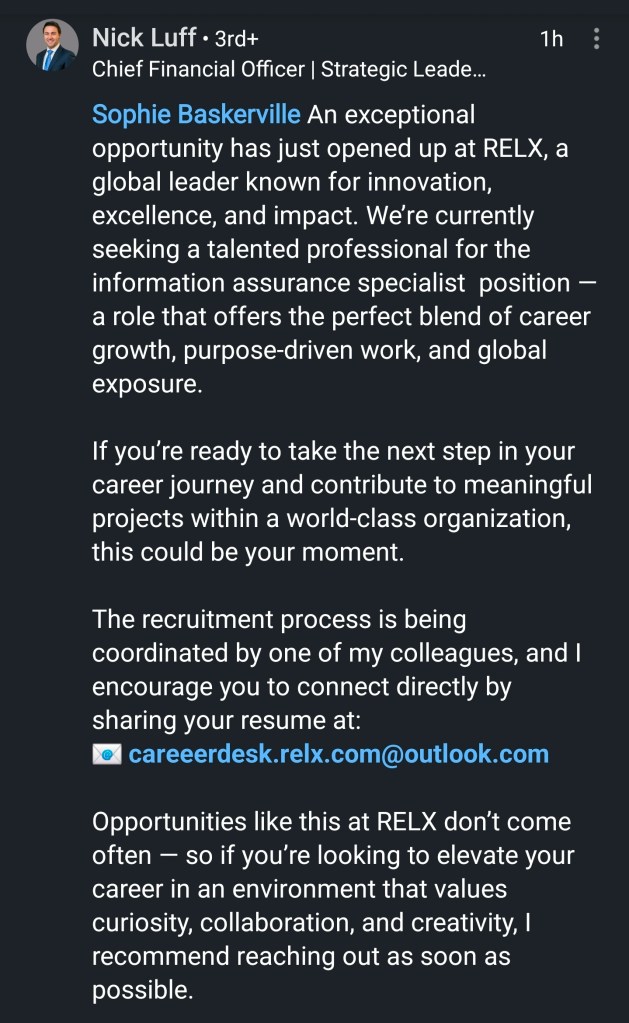
Task: Click Nick Luff's profile photo
Action: coord(51,46)
